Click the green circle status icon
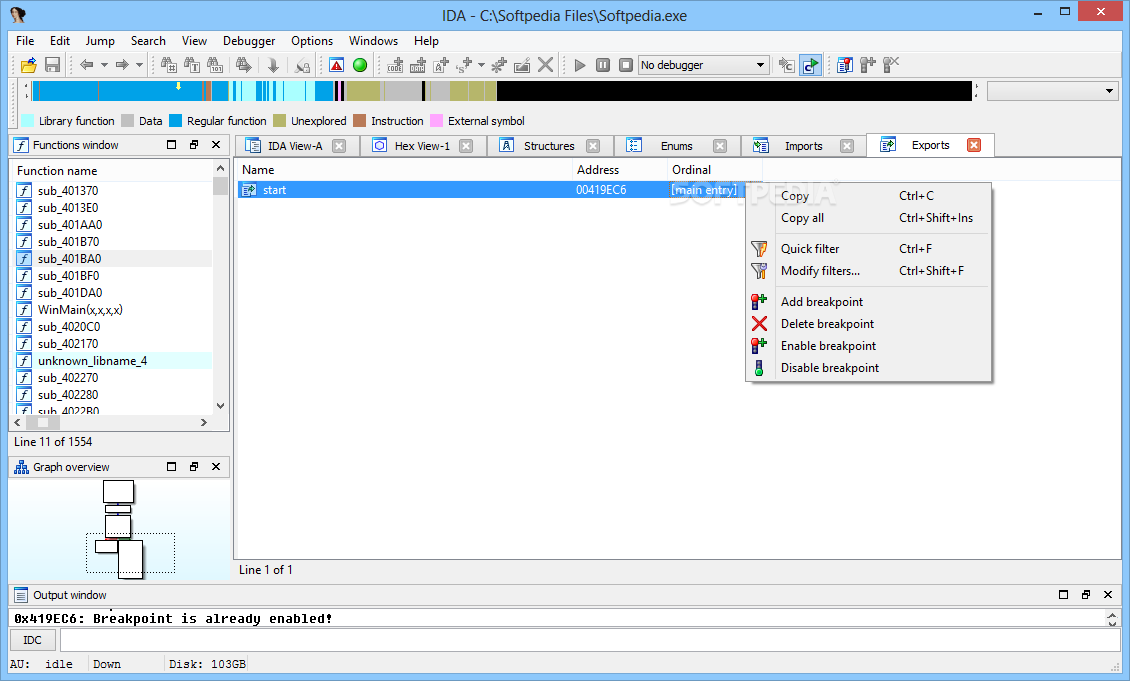The height and width of the screenshot is (681, 1130). 360,66
